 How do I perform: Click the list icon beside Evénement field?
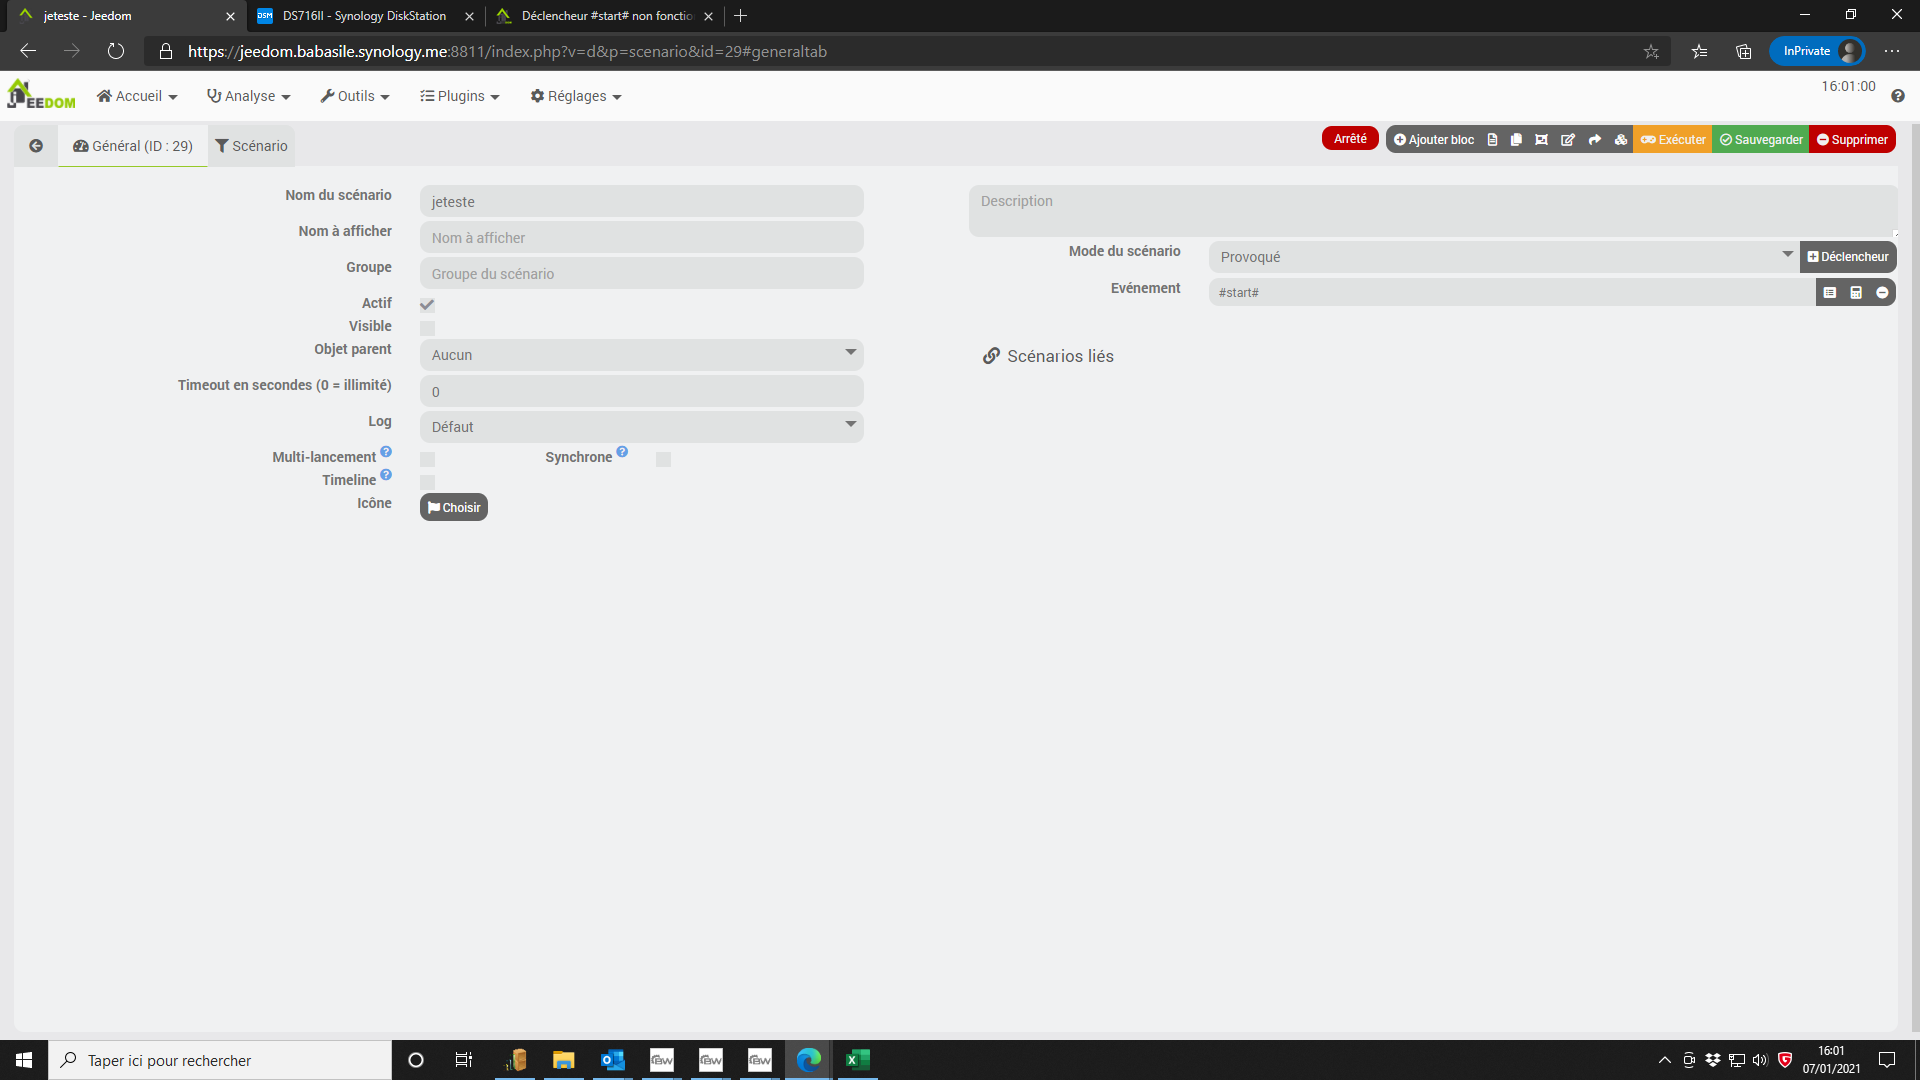tap(1830, 293)
